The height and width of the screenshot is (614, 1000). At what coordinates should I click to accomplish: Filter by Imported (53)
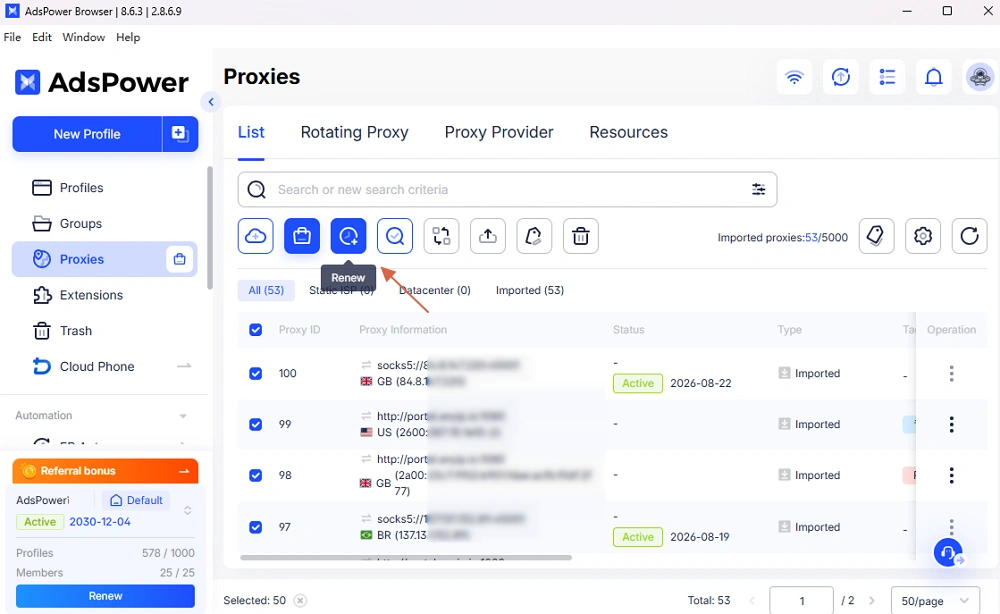(x=529, y=290)
